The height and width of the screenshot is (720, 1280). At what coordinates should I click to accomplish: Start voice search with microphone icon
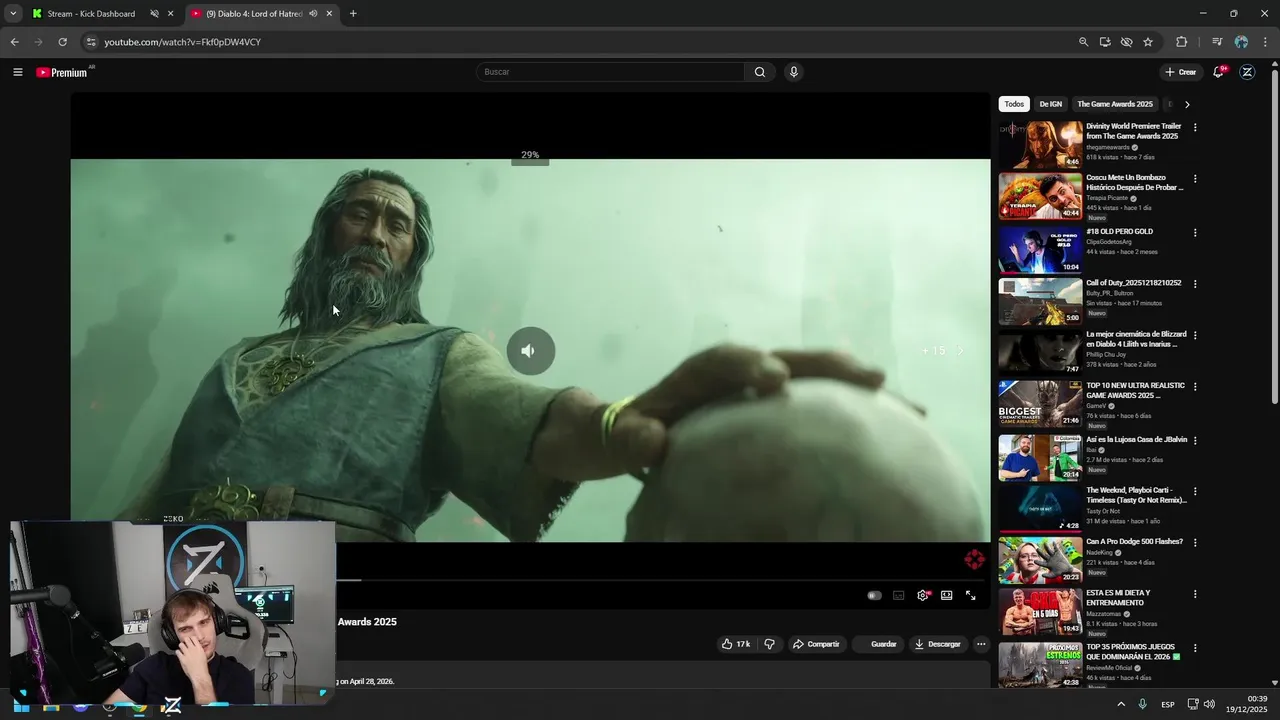tap(793, 72)
